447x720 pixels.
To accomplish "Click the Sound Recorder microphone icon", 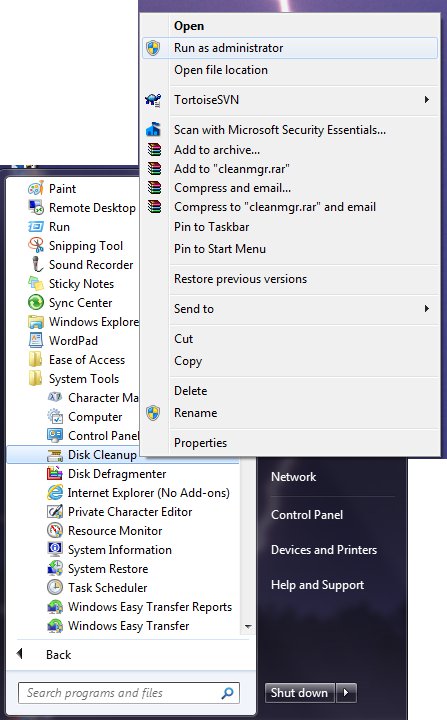I will (x=35, y=264).
